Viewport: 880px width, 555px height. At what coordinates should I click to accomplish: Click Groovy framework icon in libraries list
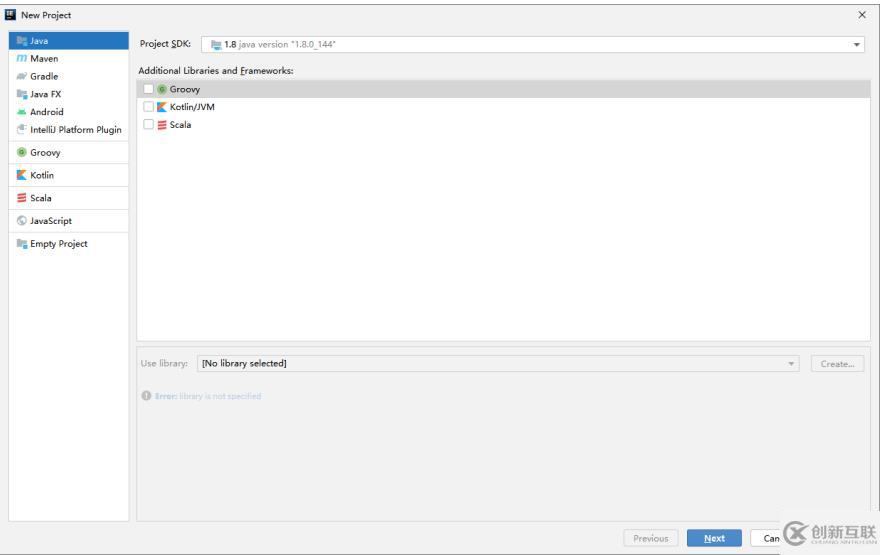(x=162, y=89)
